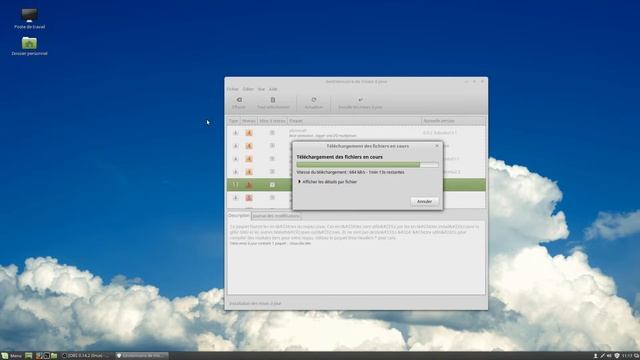Close the Téléchargement des fichiers dialog
The height and width of the screenshot is (360, 640).
437,146
